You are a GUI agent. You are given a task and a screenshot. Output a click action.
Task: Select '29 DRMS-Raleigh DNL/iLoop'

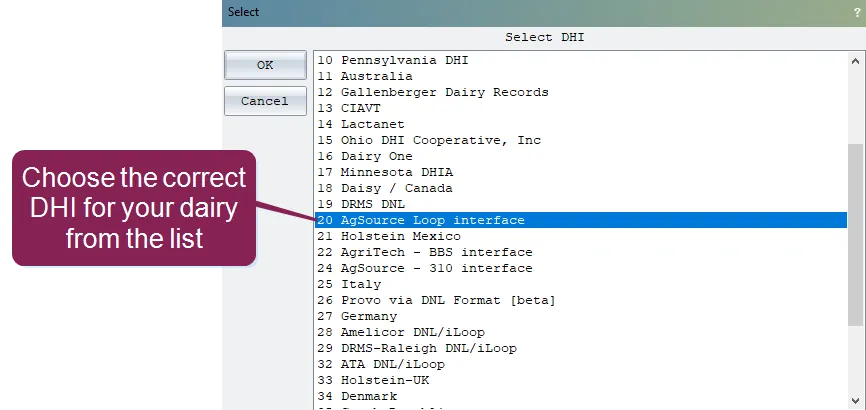(581, 349)
